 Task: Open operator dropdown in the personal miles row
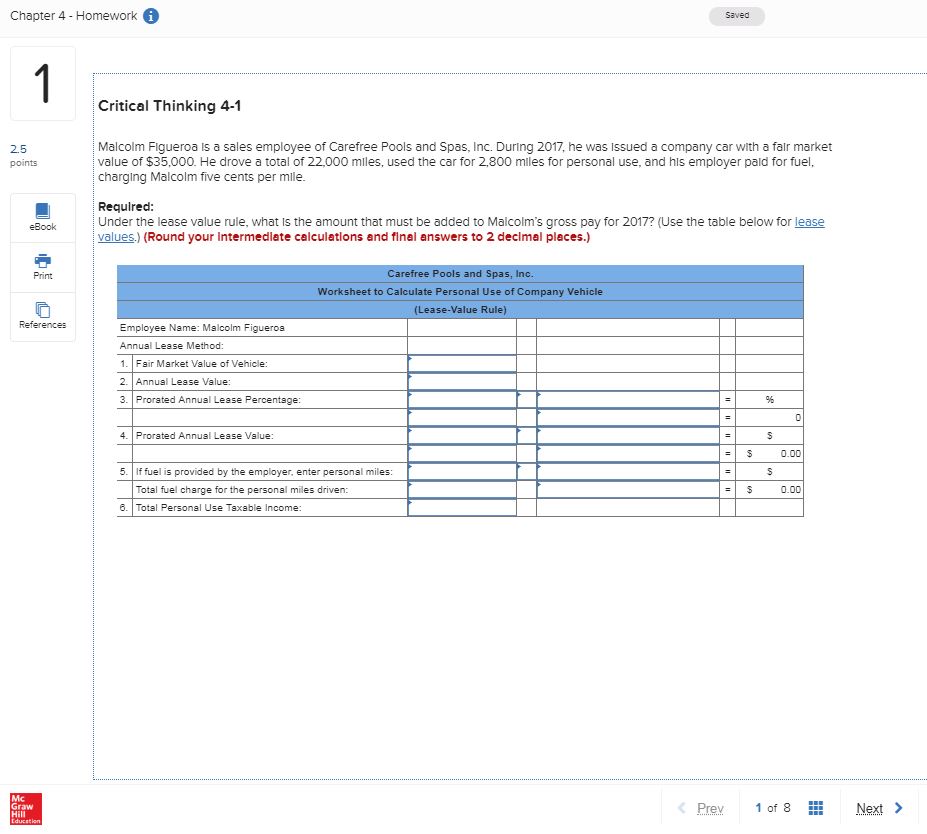pos(526,472)
